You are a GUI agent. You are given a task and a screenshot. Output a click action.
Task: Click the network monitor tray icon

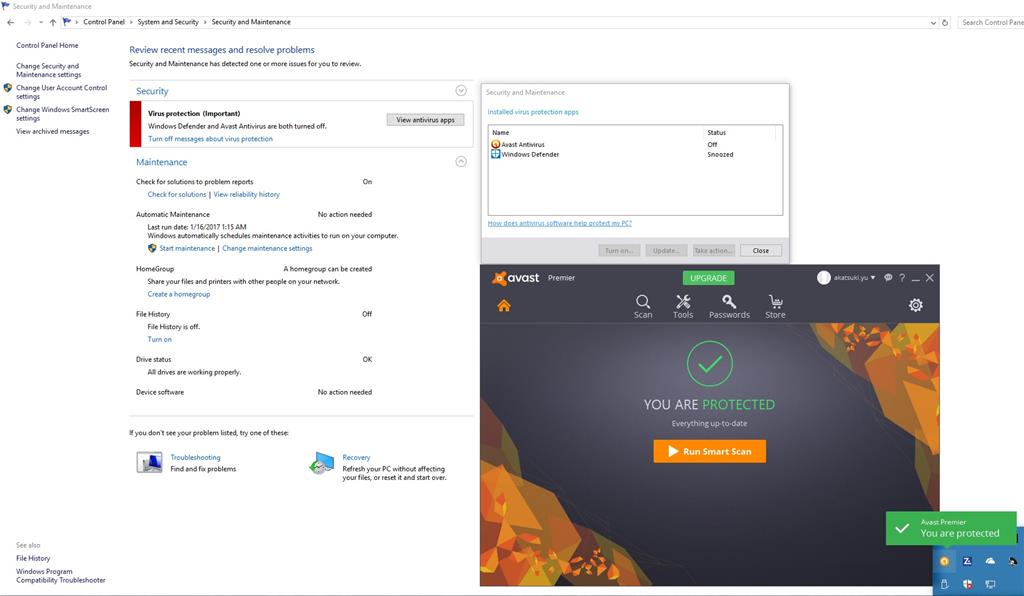coord(990,584)
